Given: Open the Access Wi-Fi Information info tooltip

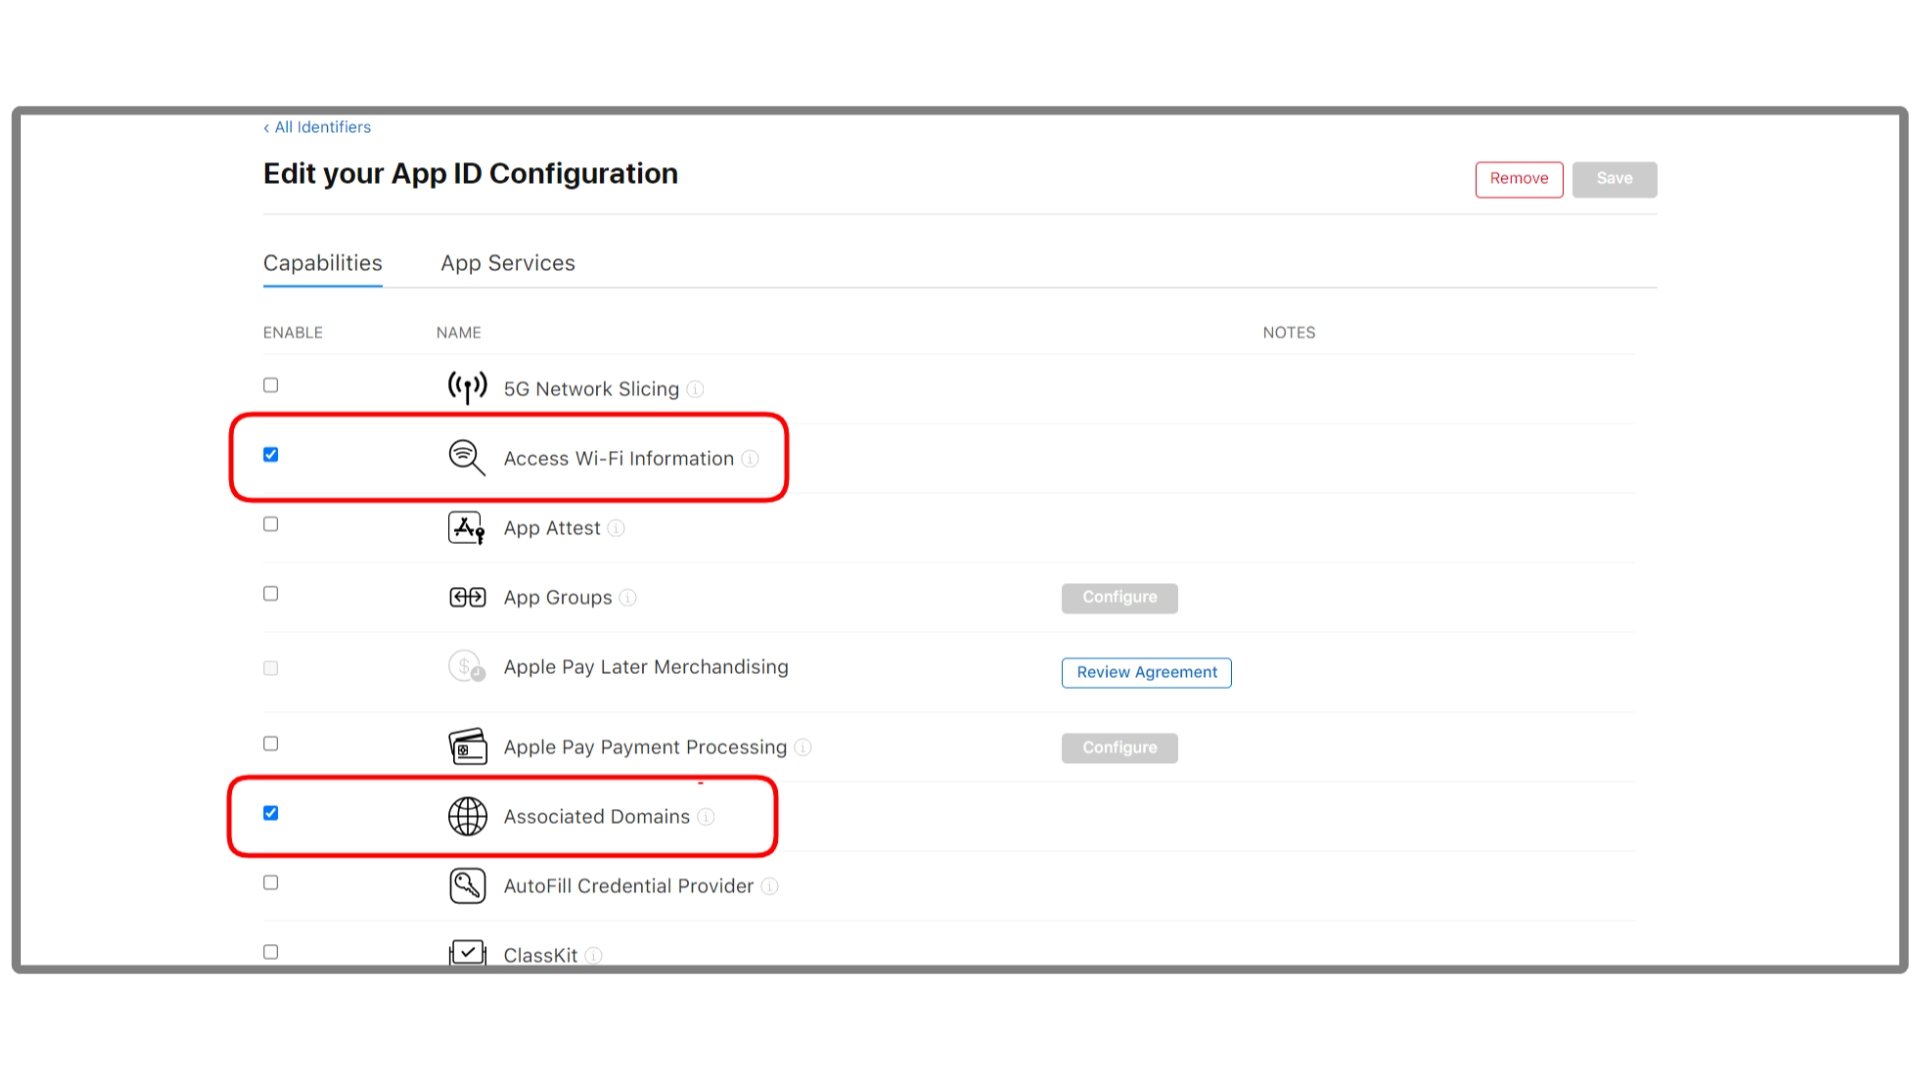Looking at the screenshot, I should (x=751, y=459).
